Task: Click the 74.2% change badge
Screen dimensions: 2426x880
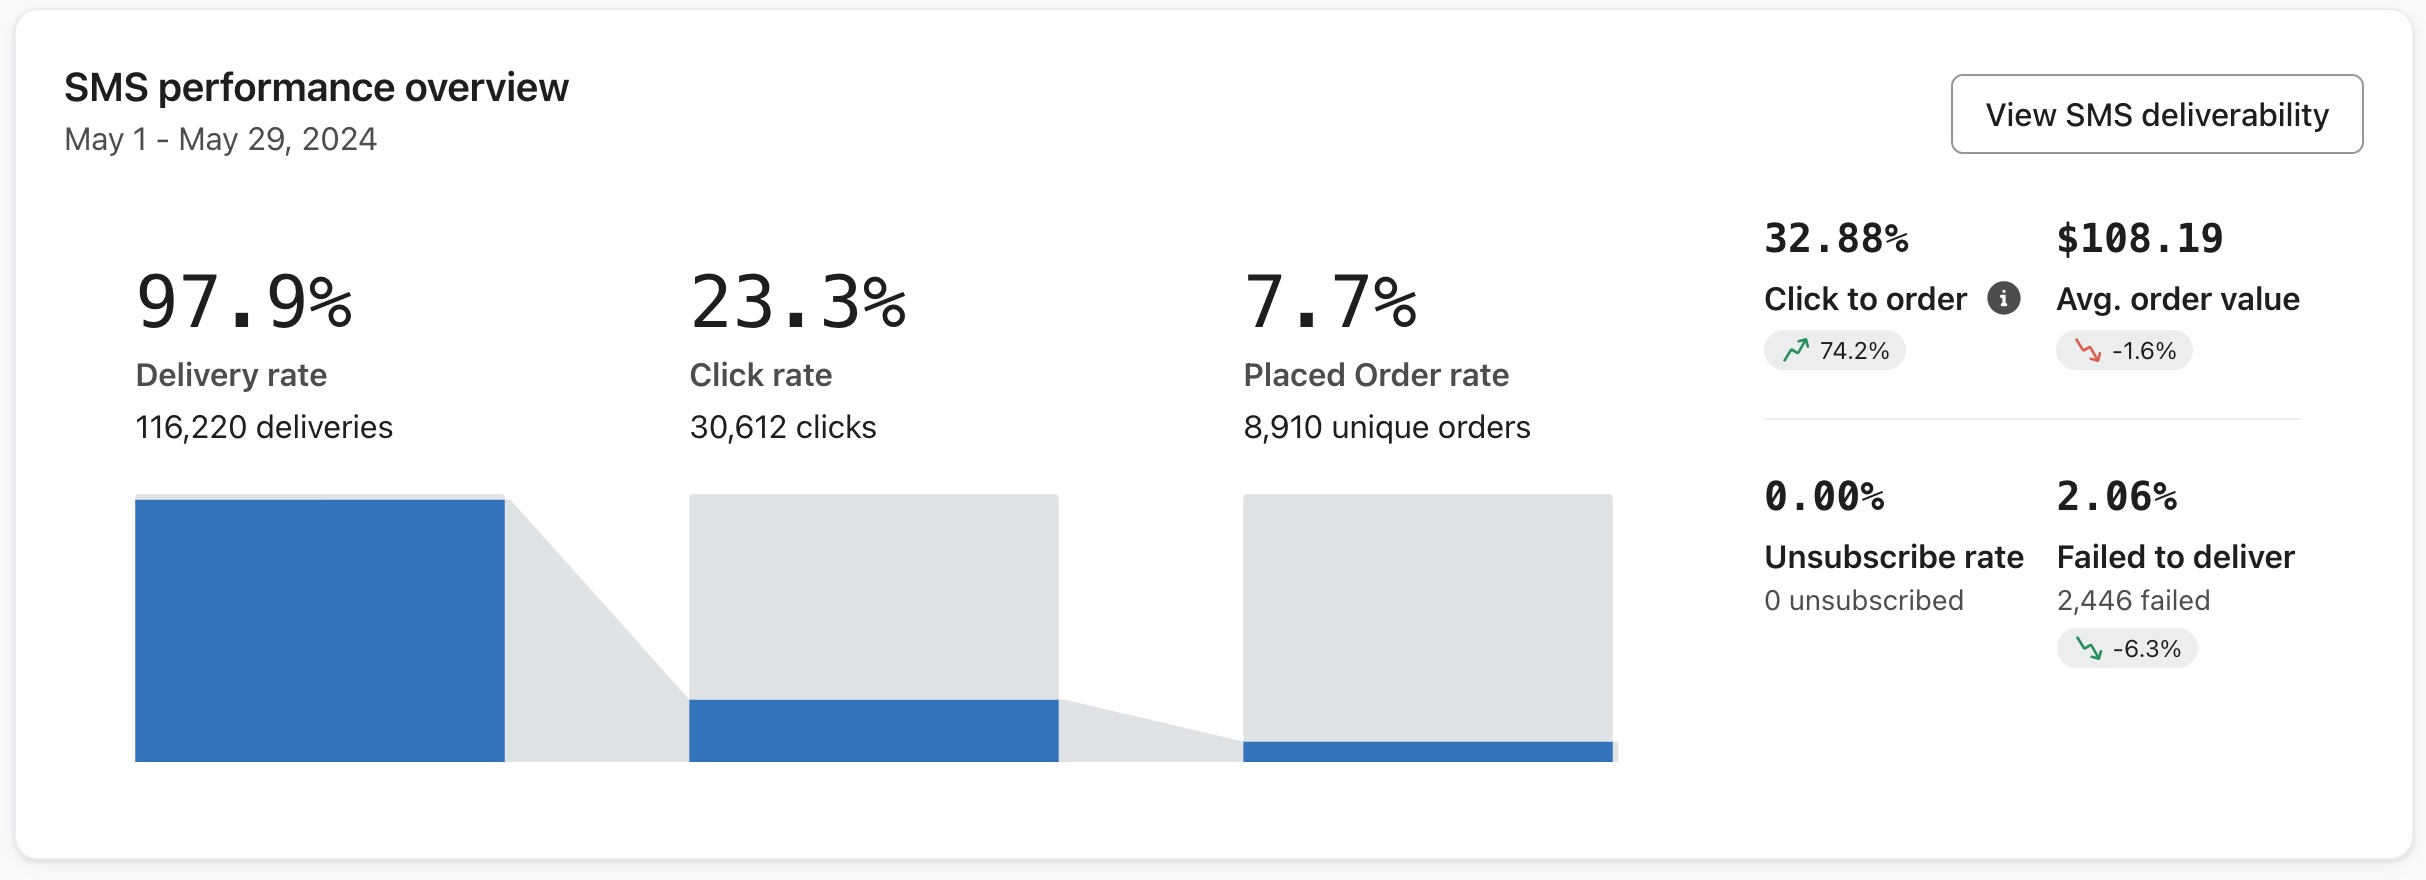Action: pos(1835,350)
